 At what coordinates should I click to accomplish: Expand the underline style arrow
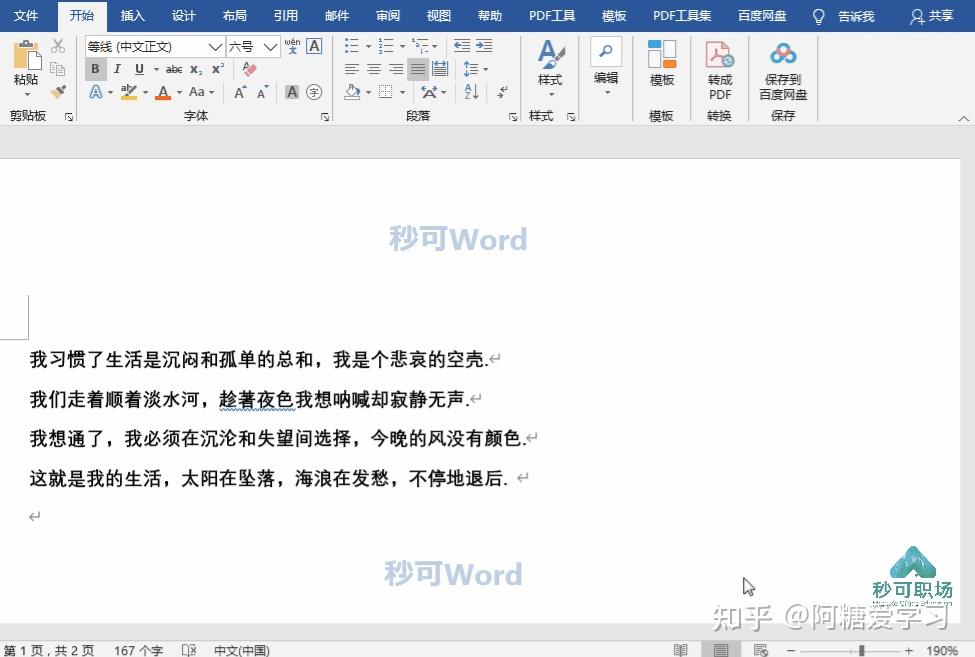(x=156, y=70)
